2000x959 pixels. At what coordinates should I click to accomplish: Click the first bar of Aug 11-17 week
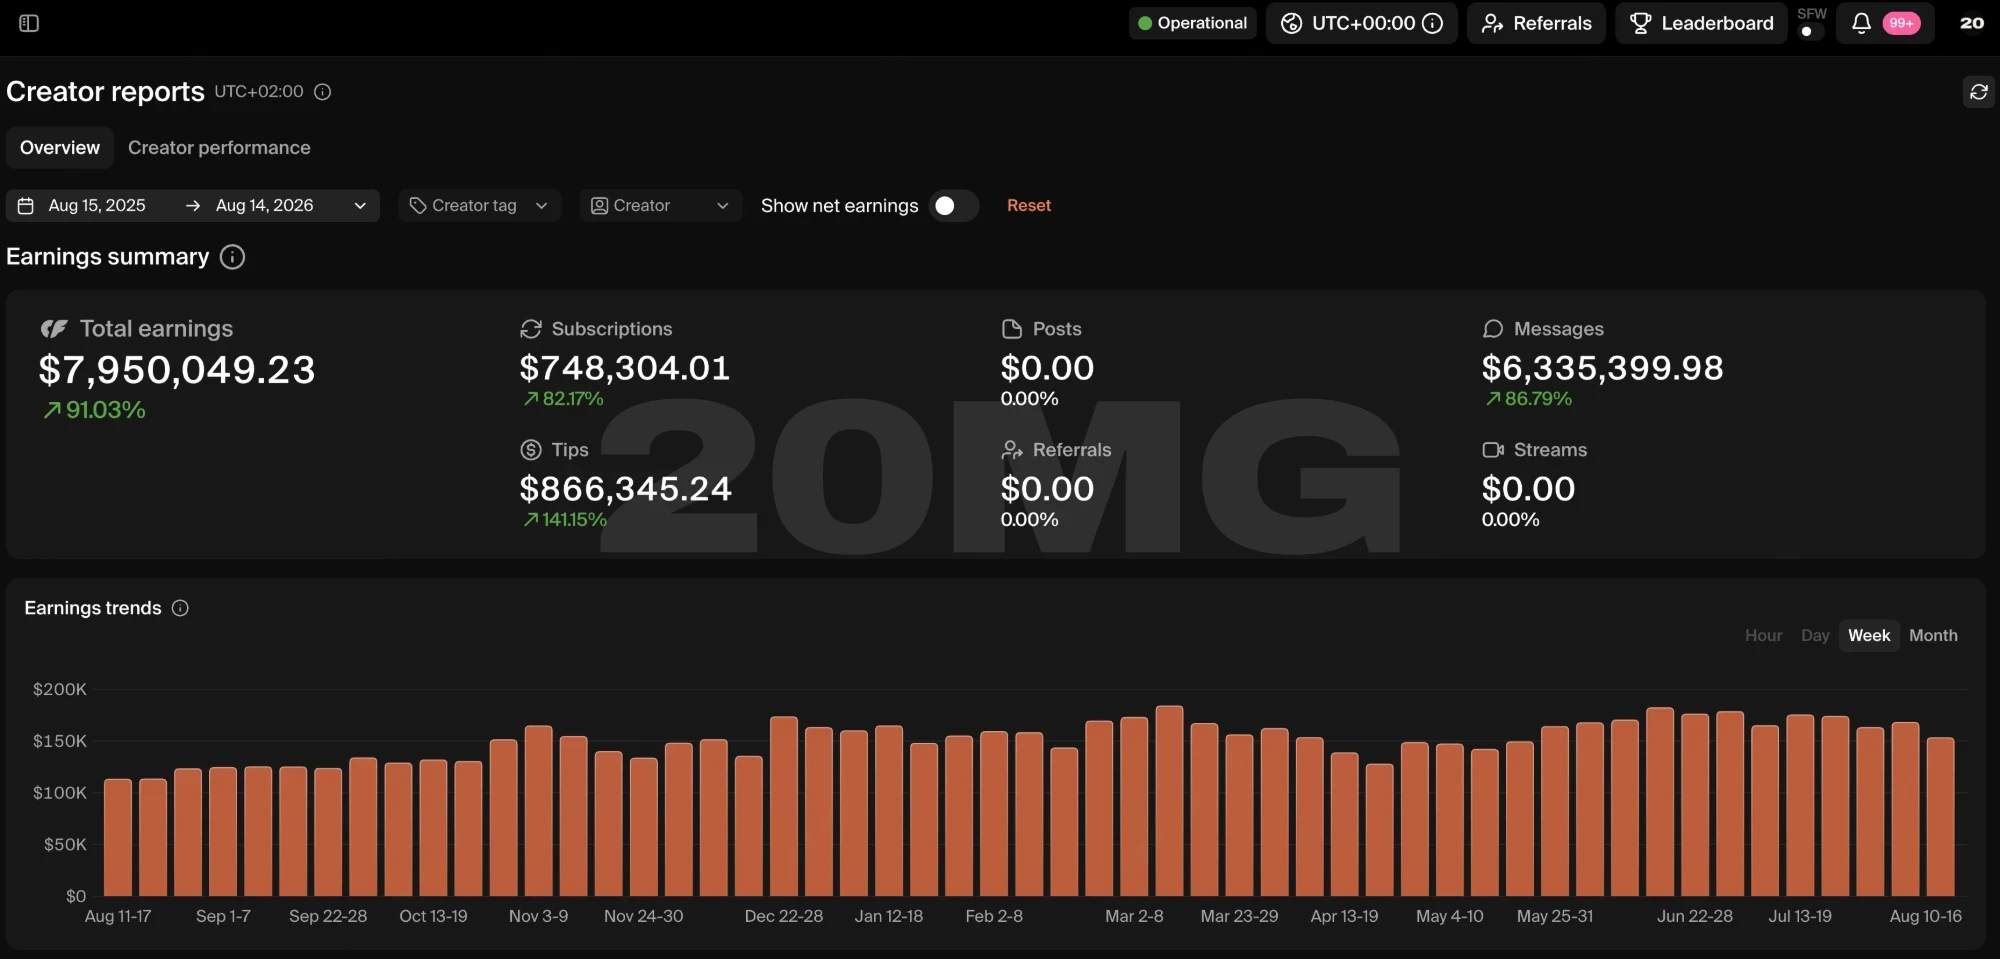coord(118,838)
